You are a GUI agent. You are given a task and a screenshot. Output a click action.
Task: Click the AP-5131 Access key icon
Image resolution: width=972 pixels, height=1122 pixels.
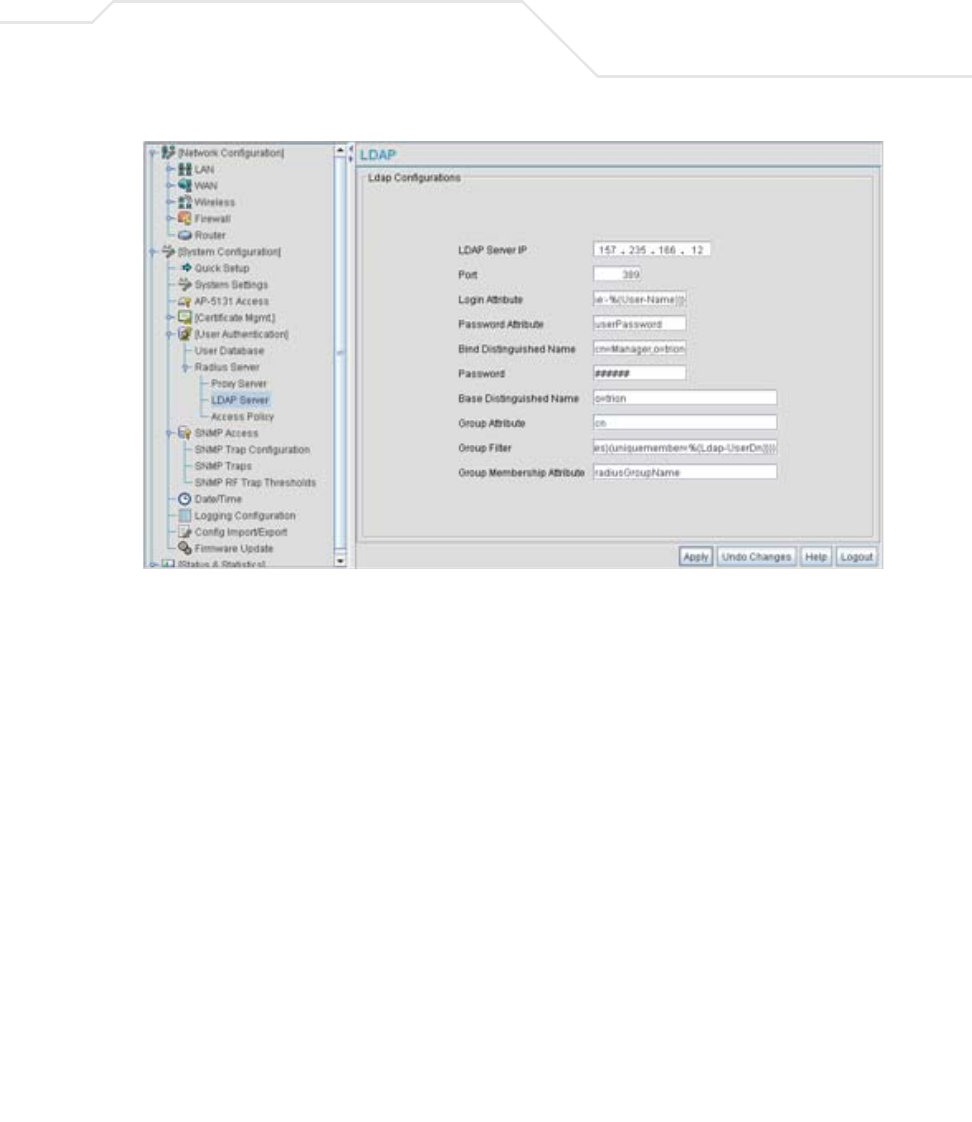tap(185, 301)
